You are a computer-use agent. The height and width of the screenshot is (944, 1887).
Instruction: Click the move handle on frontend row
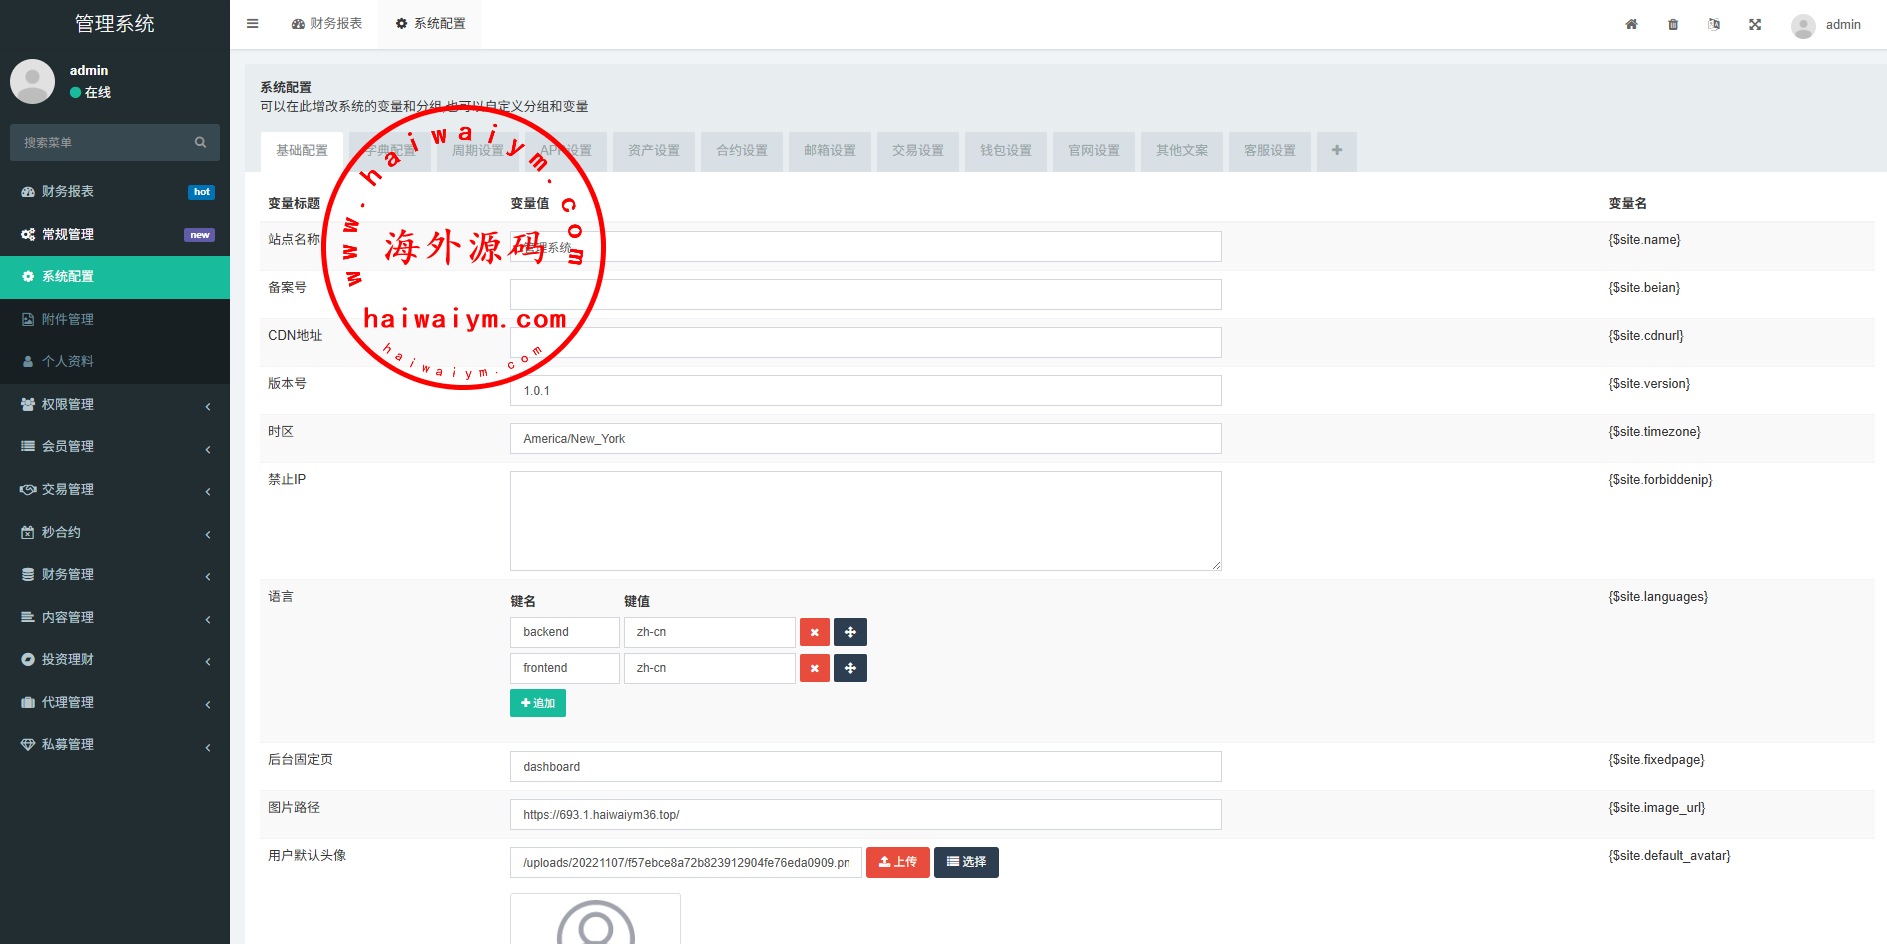tap(850, 668)
